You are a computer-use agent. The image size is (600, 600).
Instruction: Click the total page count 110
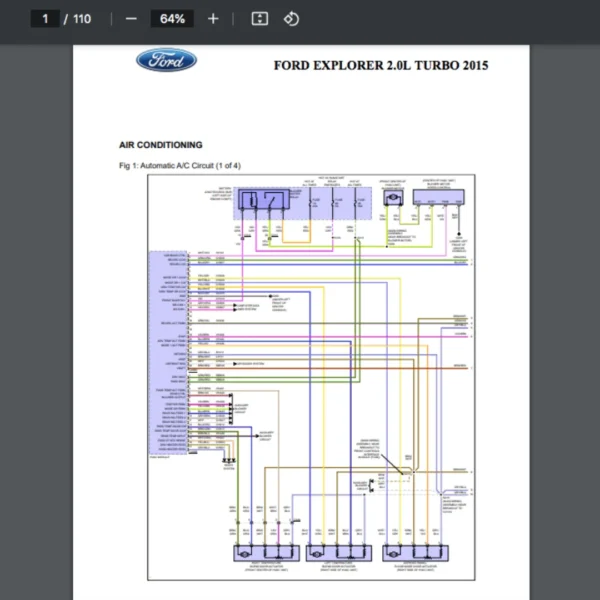click(x=82, y=19)
